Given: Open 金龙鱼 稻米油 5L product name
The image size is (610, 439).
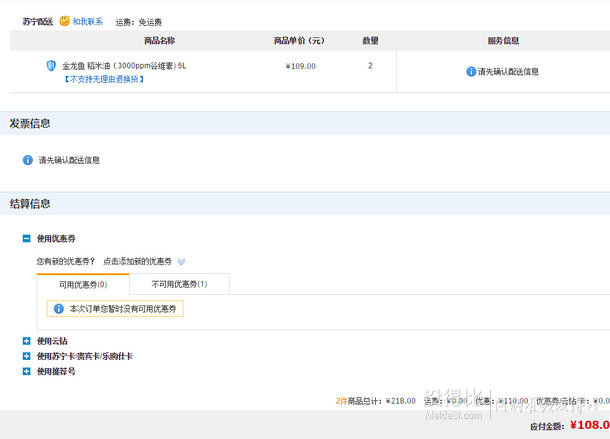Looking at the screenshot, I should pyautogui.click(x=124, y=66).
